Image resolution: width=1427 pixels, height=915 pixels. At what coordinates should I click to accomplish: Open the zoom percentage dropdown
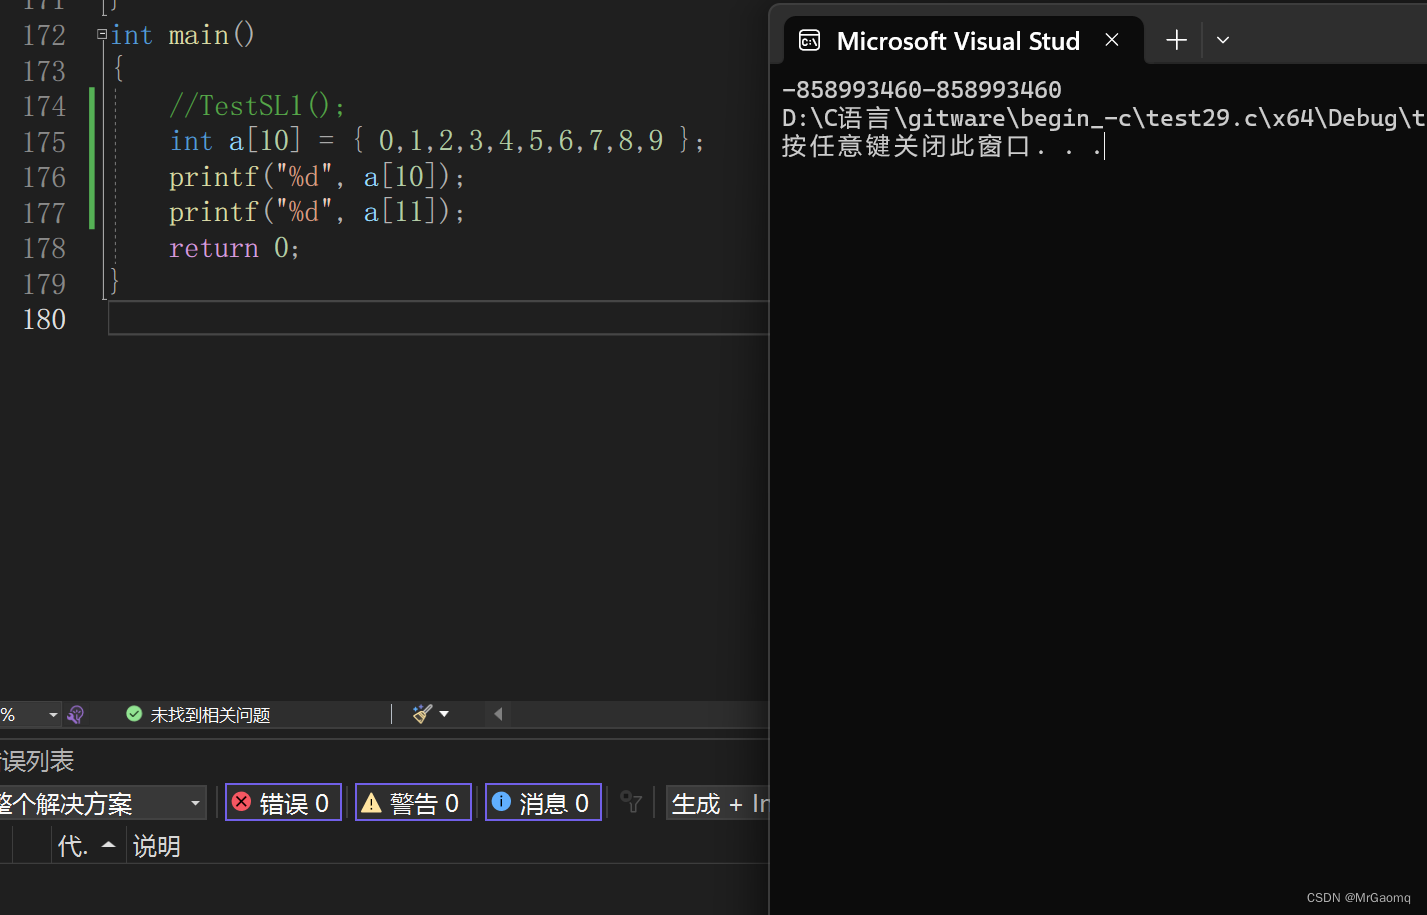(53, 714)
